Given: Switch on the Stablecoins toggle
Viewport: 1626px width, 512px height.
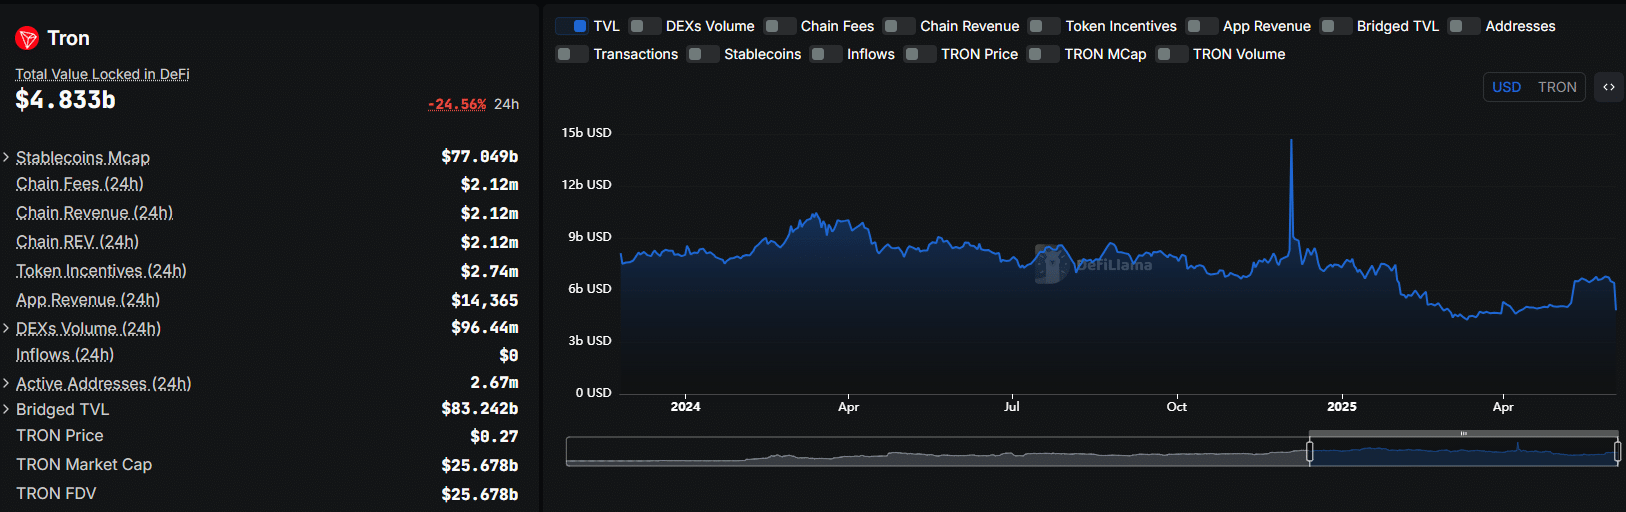Looking at the screenshot, I should pos(703,54).
